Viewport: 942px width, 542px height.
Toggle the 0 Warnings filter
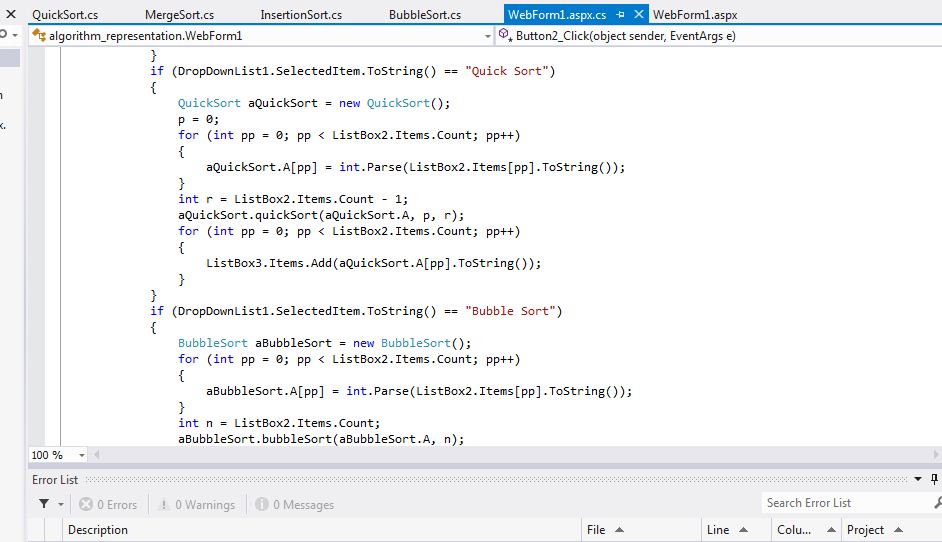197,504
